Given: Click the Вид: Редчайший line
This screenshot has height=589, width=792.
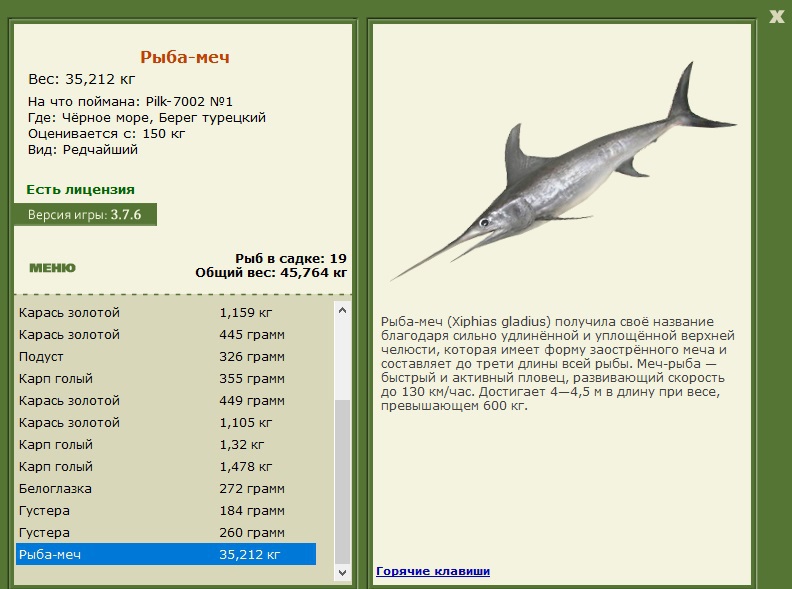Looking at the screenshot, I should click(83, 150).
